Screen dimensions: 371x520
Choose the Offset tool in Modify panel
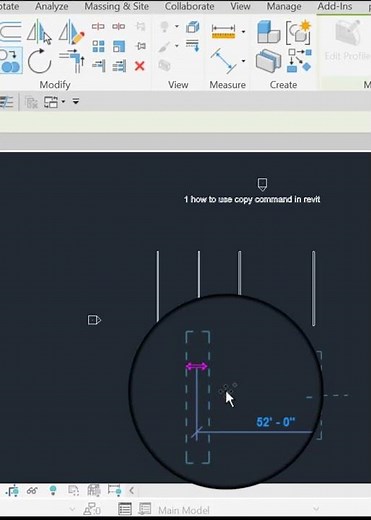(11, 32)
